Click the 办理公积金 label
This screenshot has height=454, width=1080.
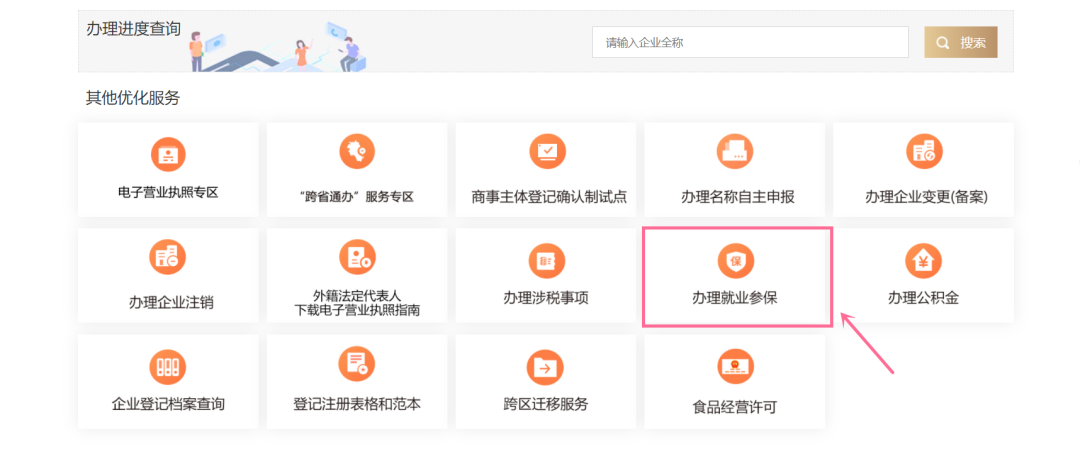coord(923,298)
